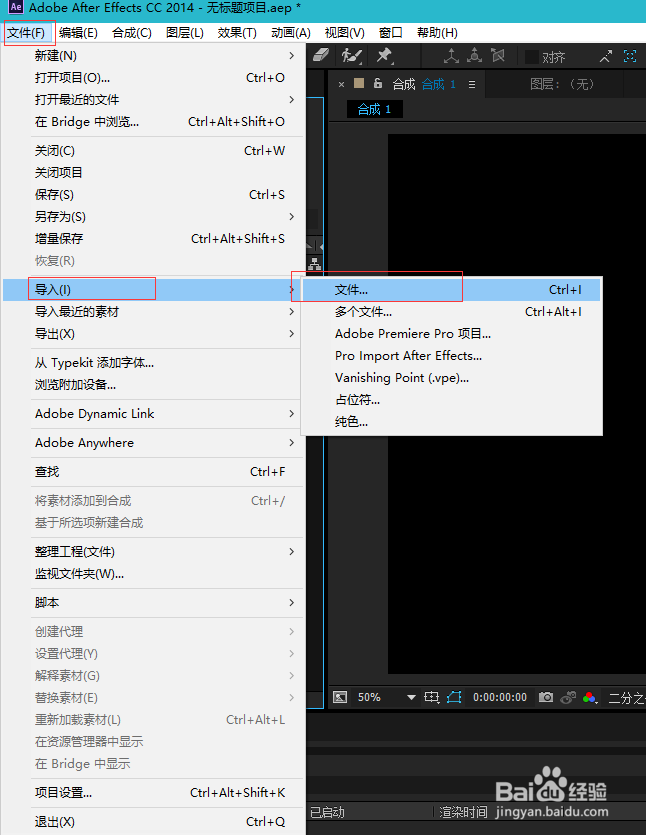Open the 图层(L) menu

pyautogui.click(x=185, y=33)
